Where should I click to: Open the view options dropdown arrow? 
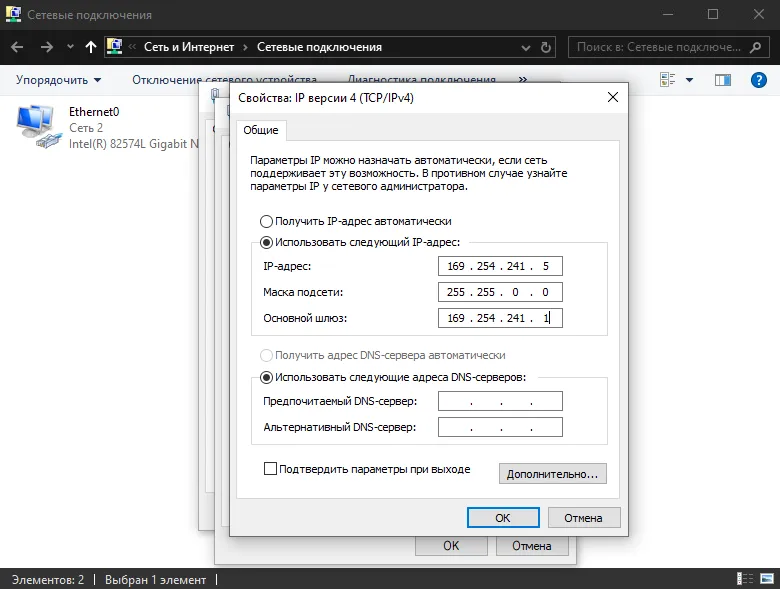point(689,80)
